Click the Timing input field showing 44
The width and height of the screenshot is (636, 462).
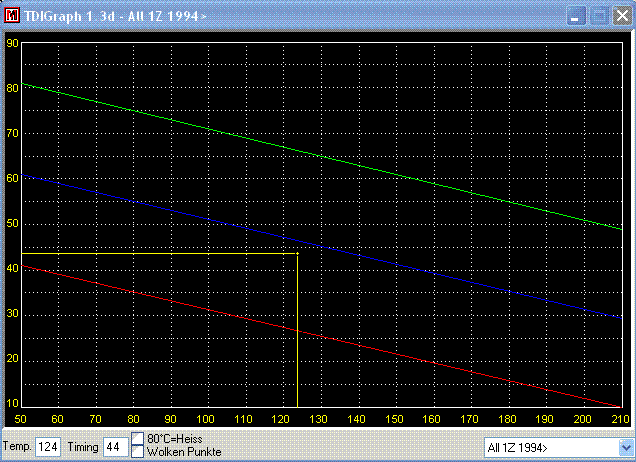tap(116, 447)
